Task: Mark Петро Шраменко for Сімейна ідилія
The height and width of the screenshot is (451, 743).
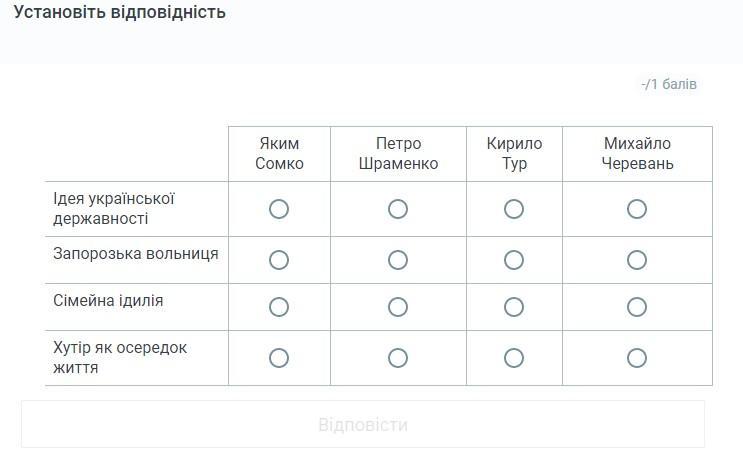Action: (x=398, y=307)
